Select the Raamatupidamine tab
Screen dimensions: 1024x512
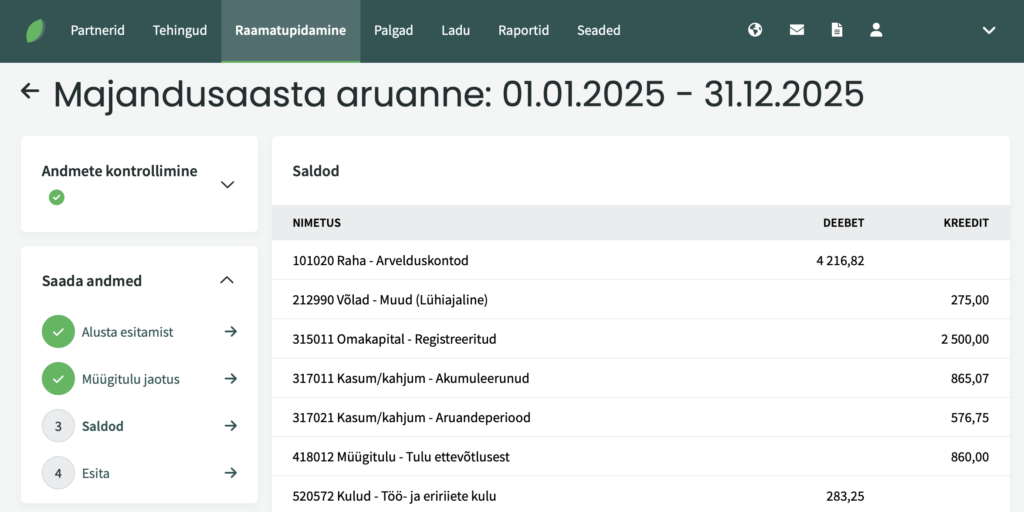(x=291, y=31)
